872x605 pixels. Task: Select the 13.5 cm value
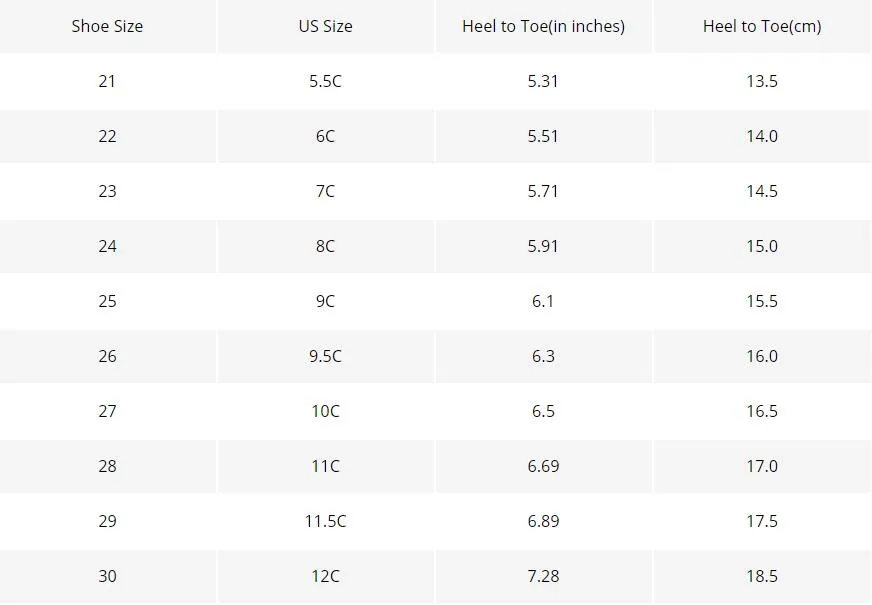[762, 81]
